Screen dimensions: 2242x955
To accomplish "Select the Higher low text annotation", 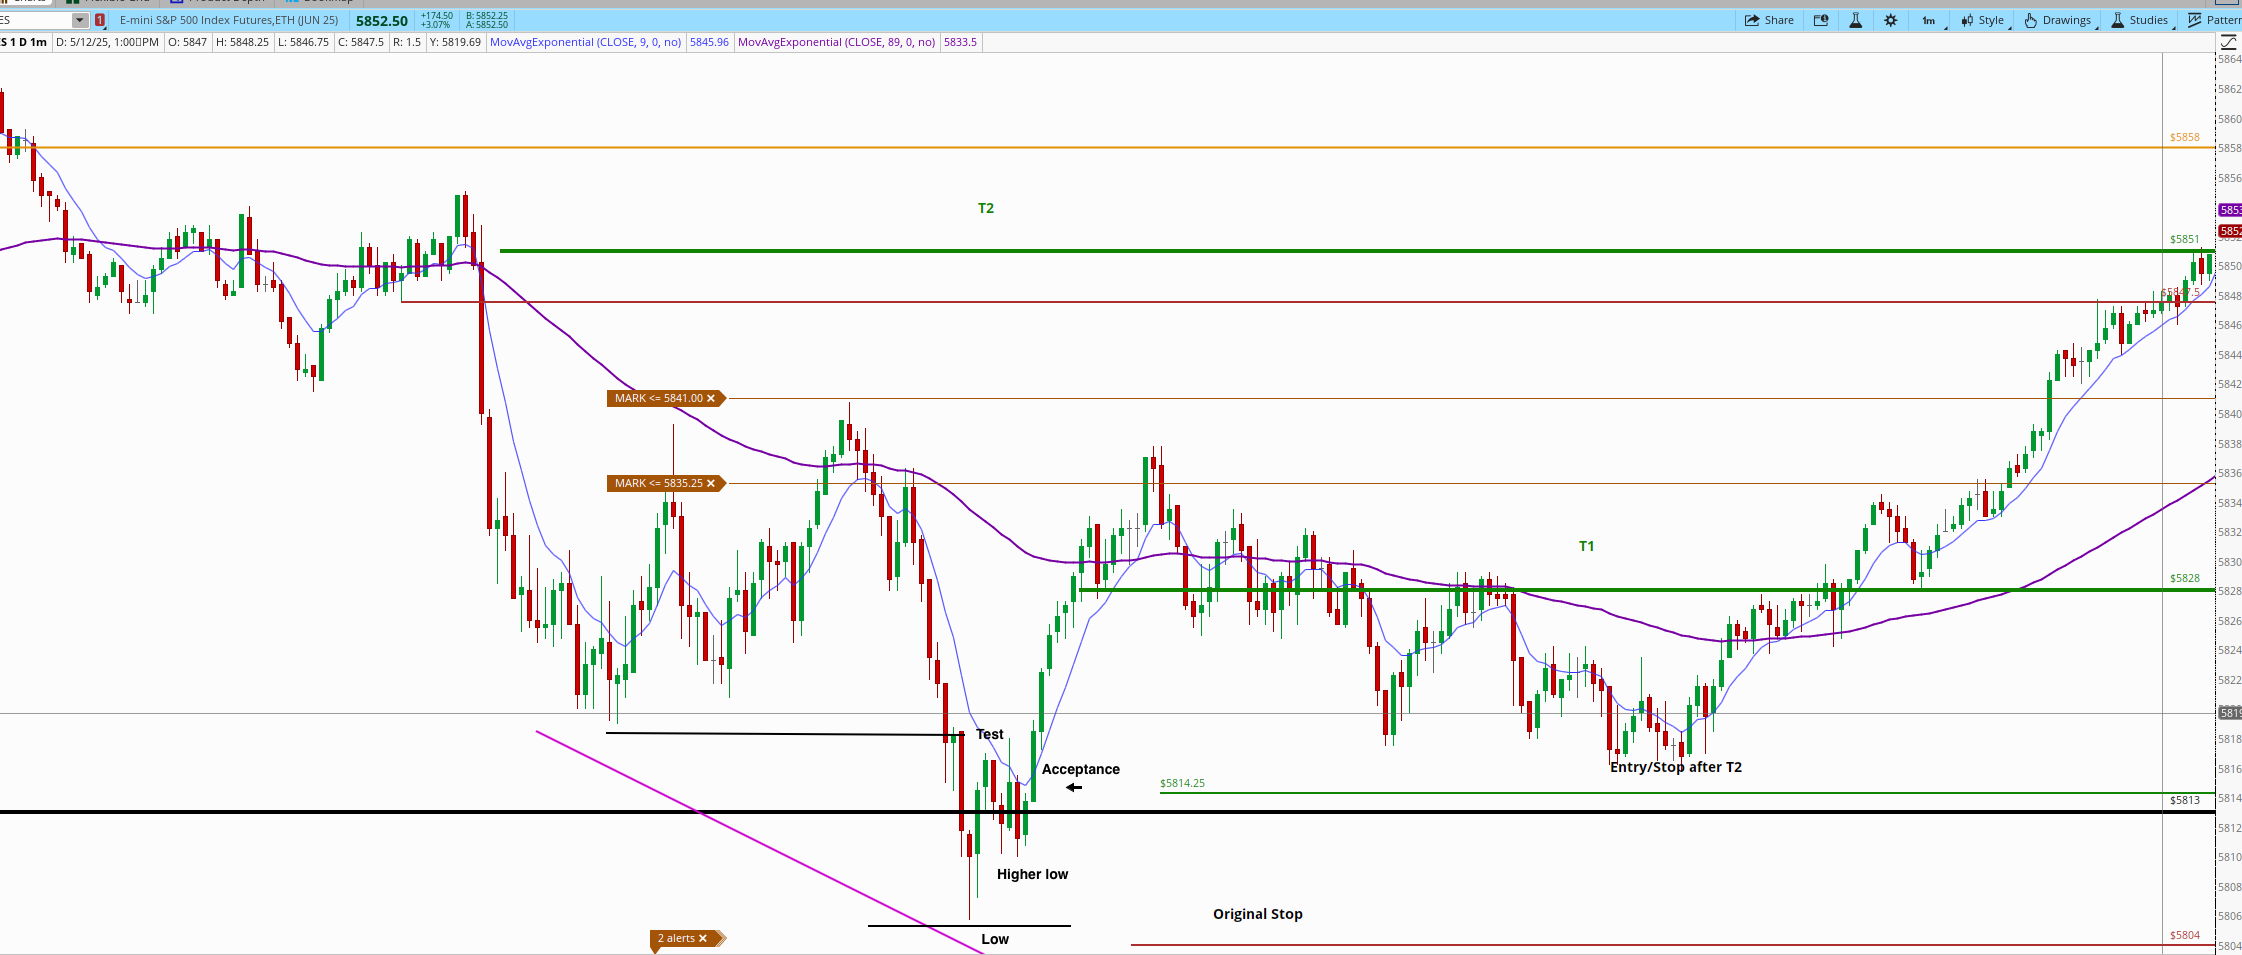I will 1033,874.
